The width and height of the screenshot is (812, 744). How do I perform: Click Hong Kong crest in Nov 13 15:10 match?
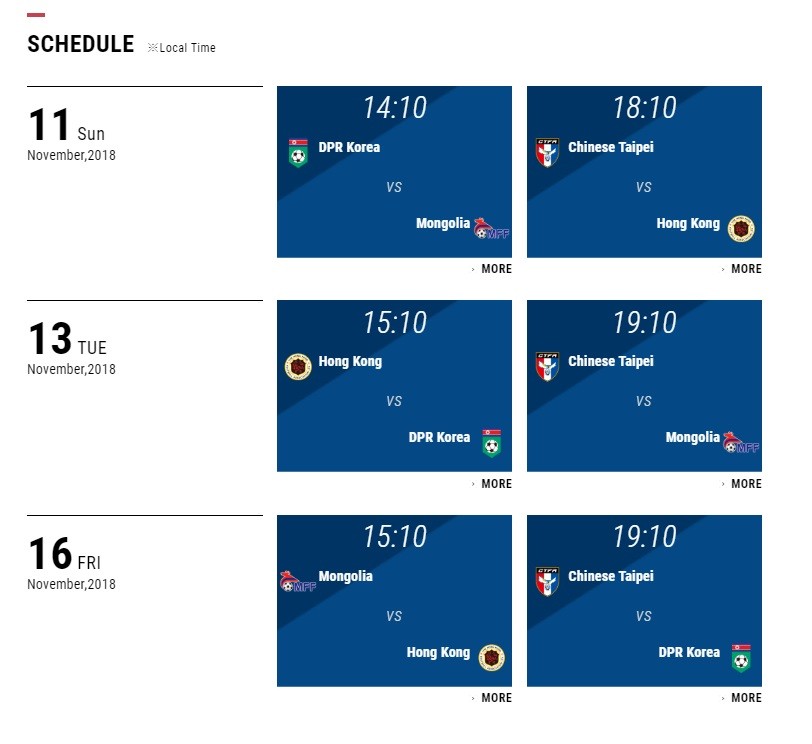(298, 367)
